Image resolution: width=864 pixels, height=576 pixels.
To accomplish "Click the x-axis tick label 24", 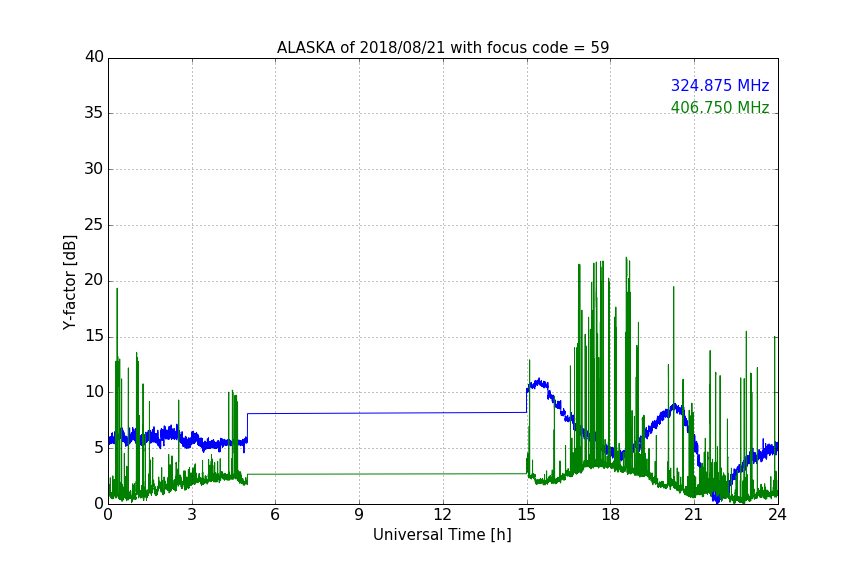I will tap(777, 515).
